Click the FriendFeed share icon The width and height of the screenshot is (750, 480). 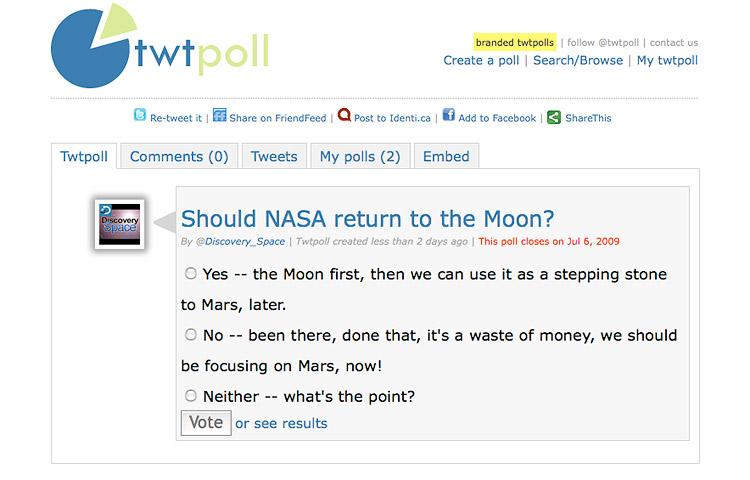coord(220,116)
